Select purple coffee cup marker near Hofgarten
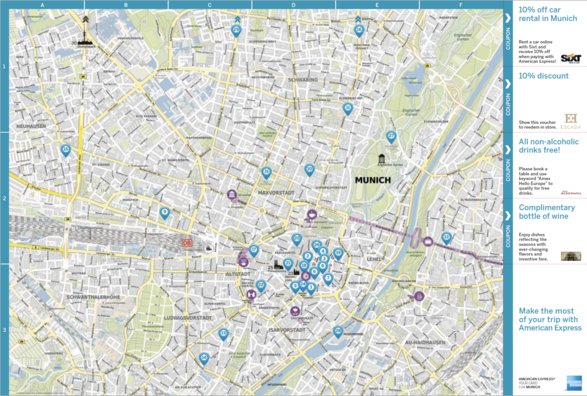This screenshot has width=587, height=396. click(x=312, y=215)
